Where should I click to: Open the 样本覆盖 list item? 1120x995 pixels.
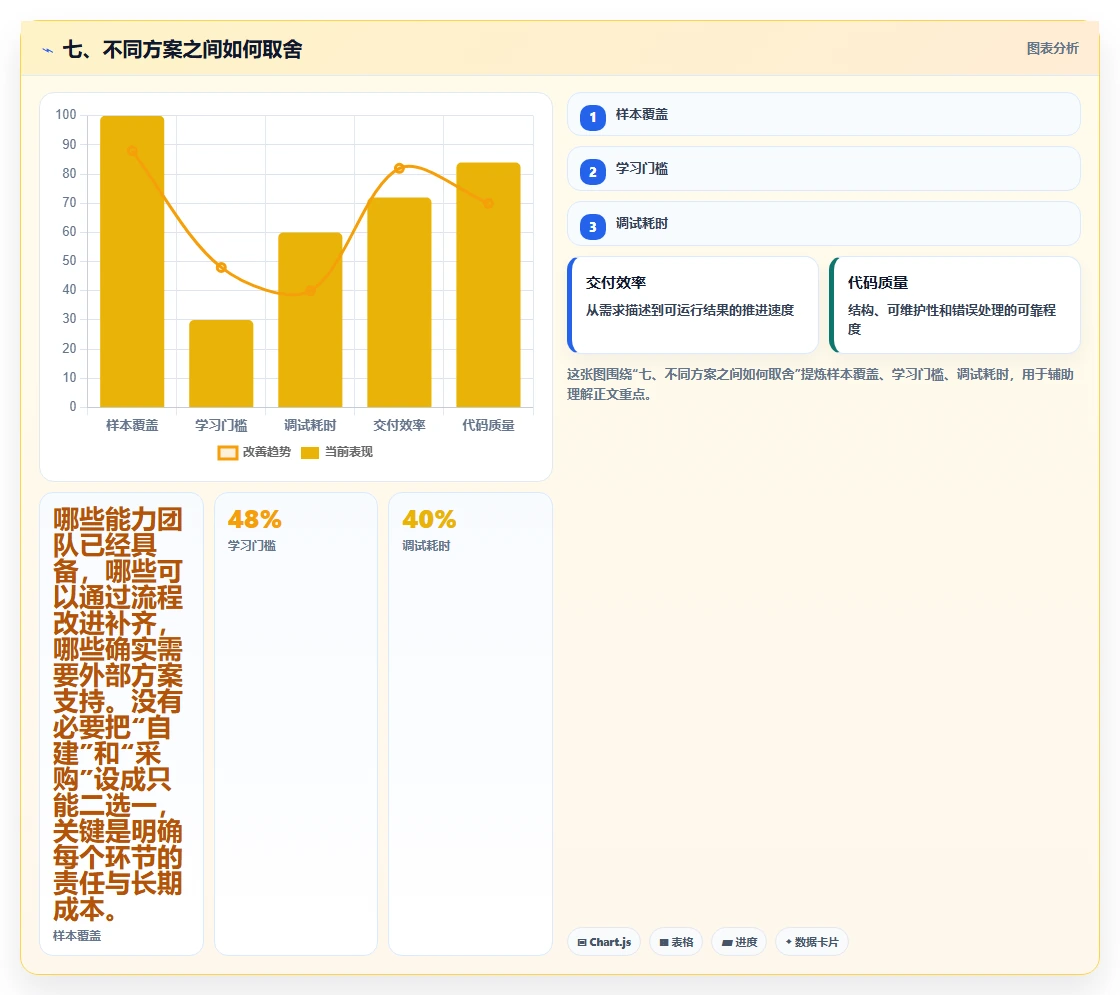coord(824,114)
